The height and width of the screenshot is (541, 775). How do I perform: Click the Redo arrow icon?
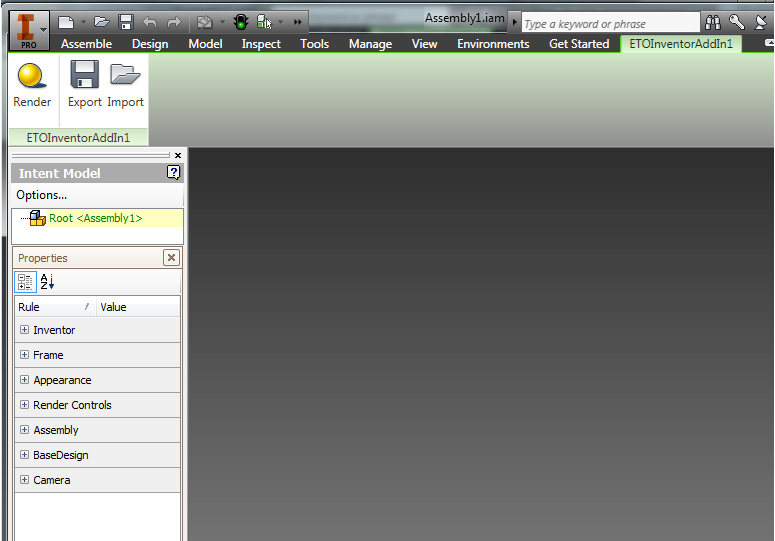pos(174,22)
